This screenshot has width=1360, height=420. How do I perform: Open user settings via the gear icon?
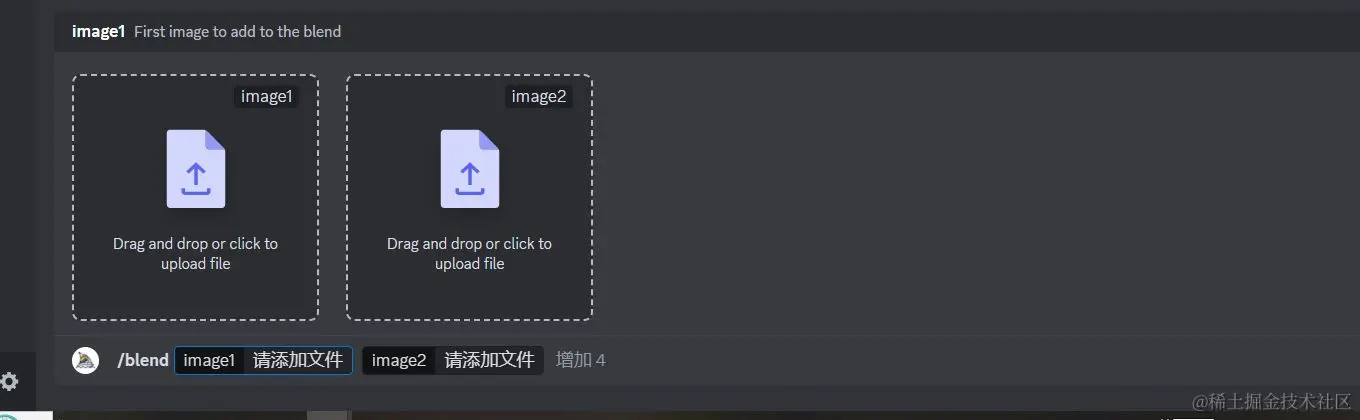pos(10,381)
